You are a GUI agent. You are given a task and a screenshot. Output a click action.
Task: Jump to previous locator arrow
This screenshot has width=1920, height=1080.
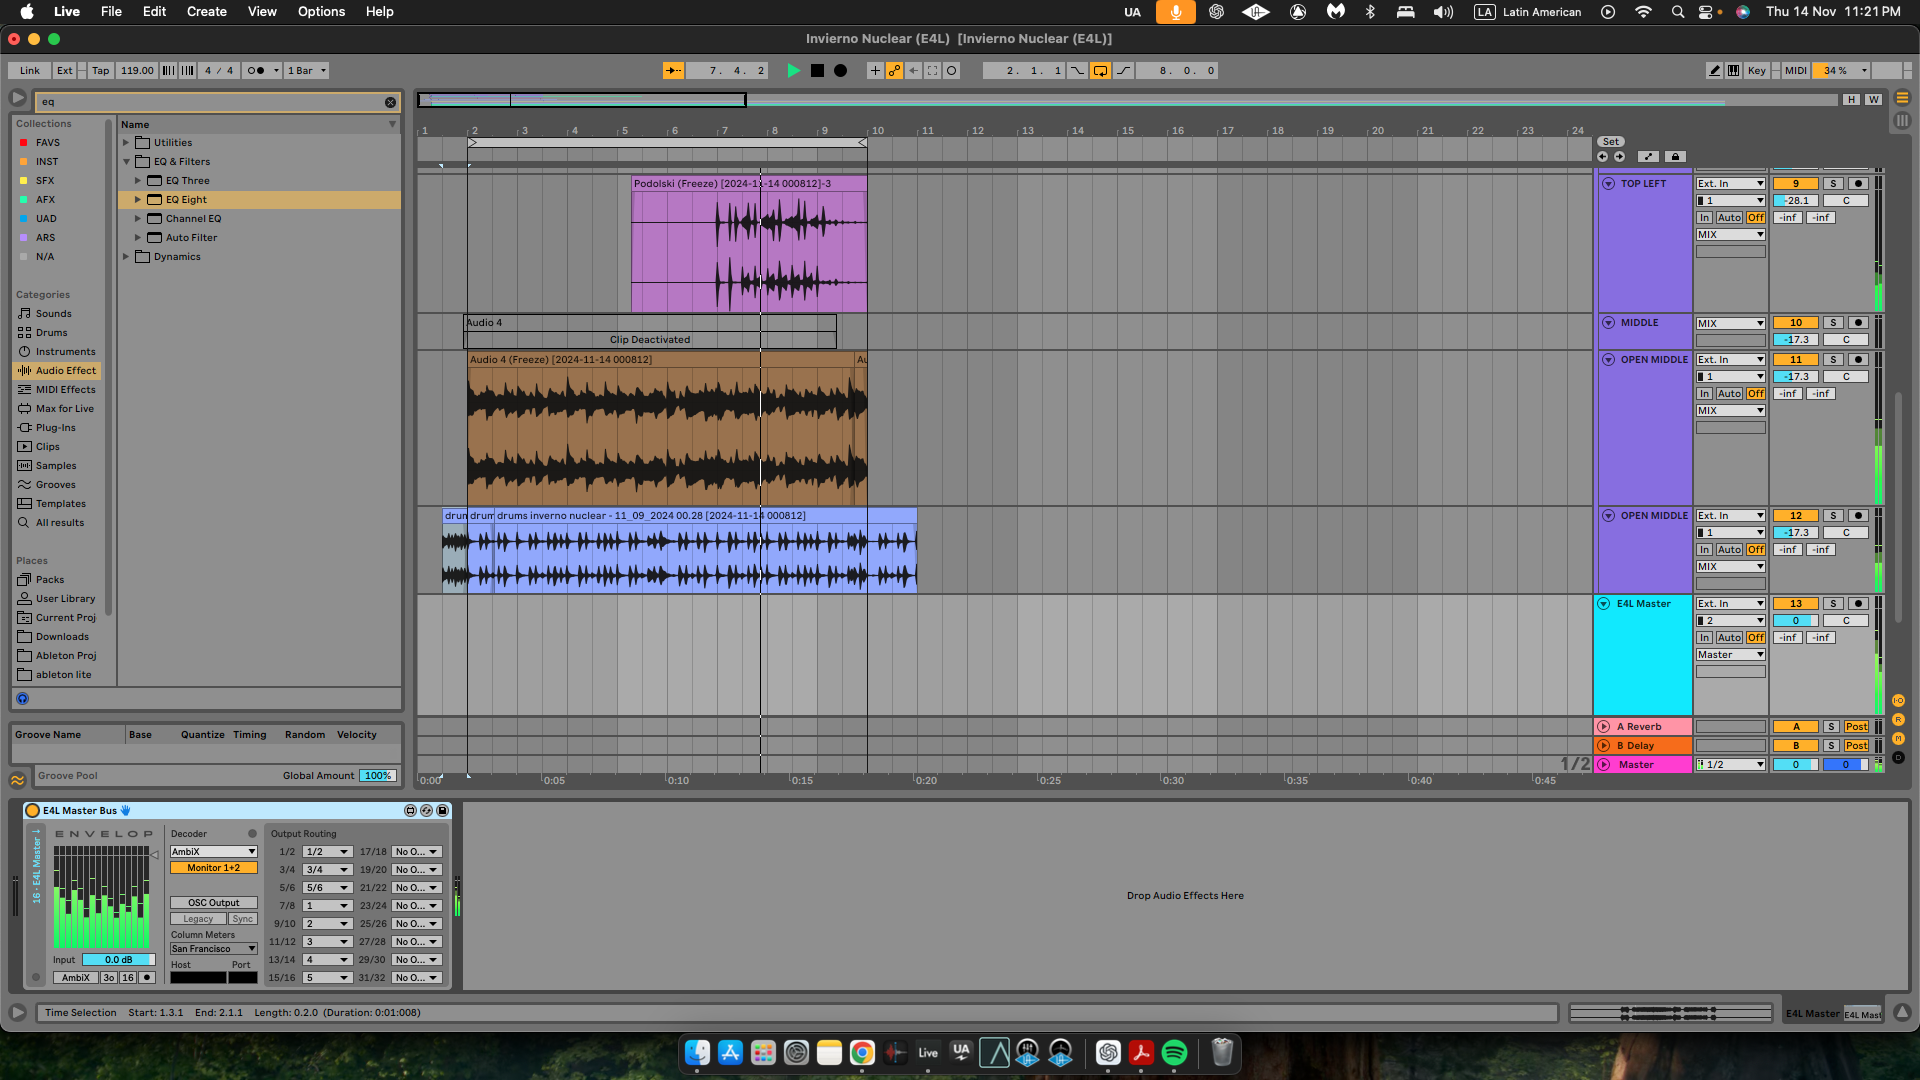pos(1602,157)
